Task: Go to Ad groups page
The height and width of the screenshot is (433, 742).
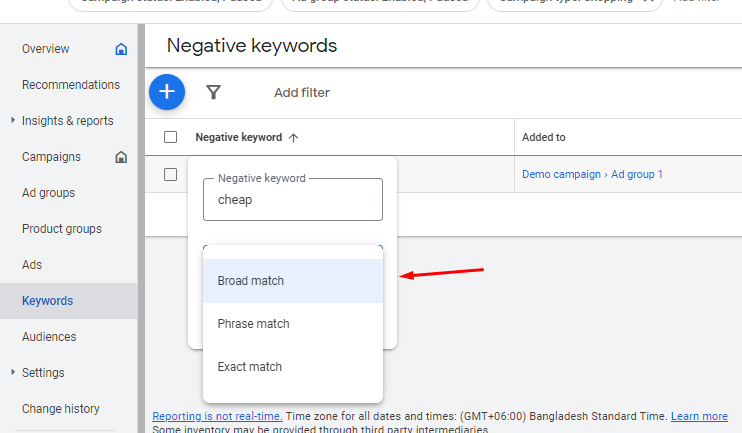Action: coord(48,193)
